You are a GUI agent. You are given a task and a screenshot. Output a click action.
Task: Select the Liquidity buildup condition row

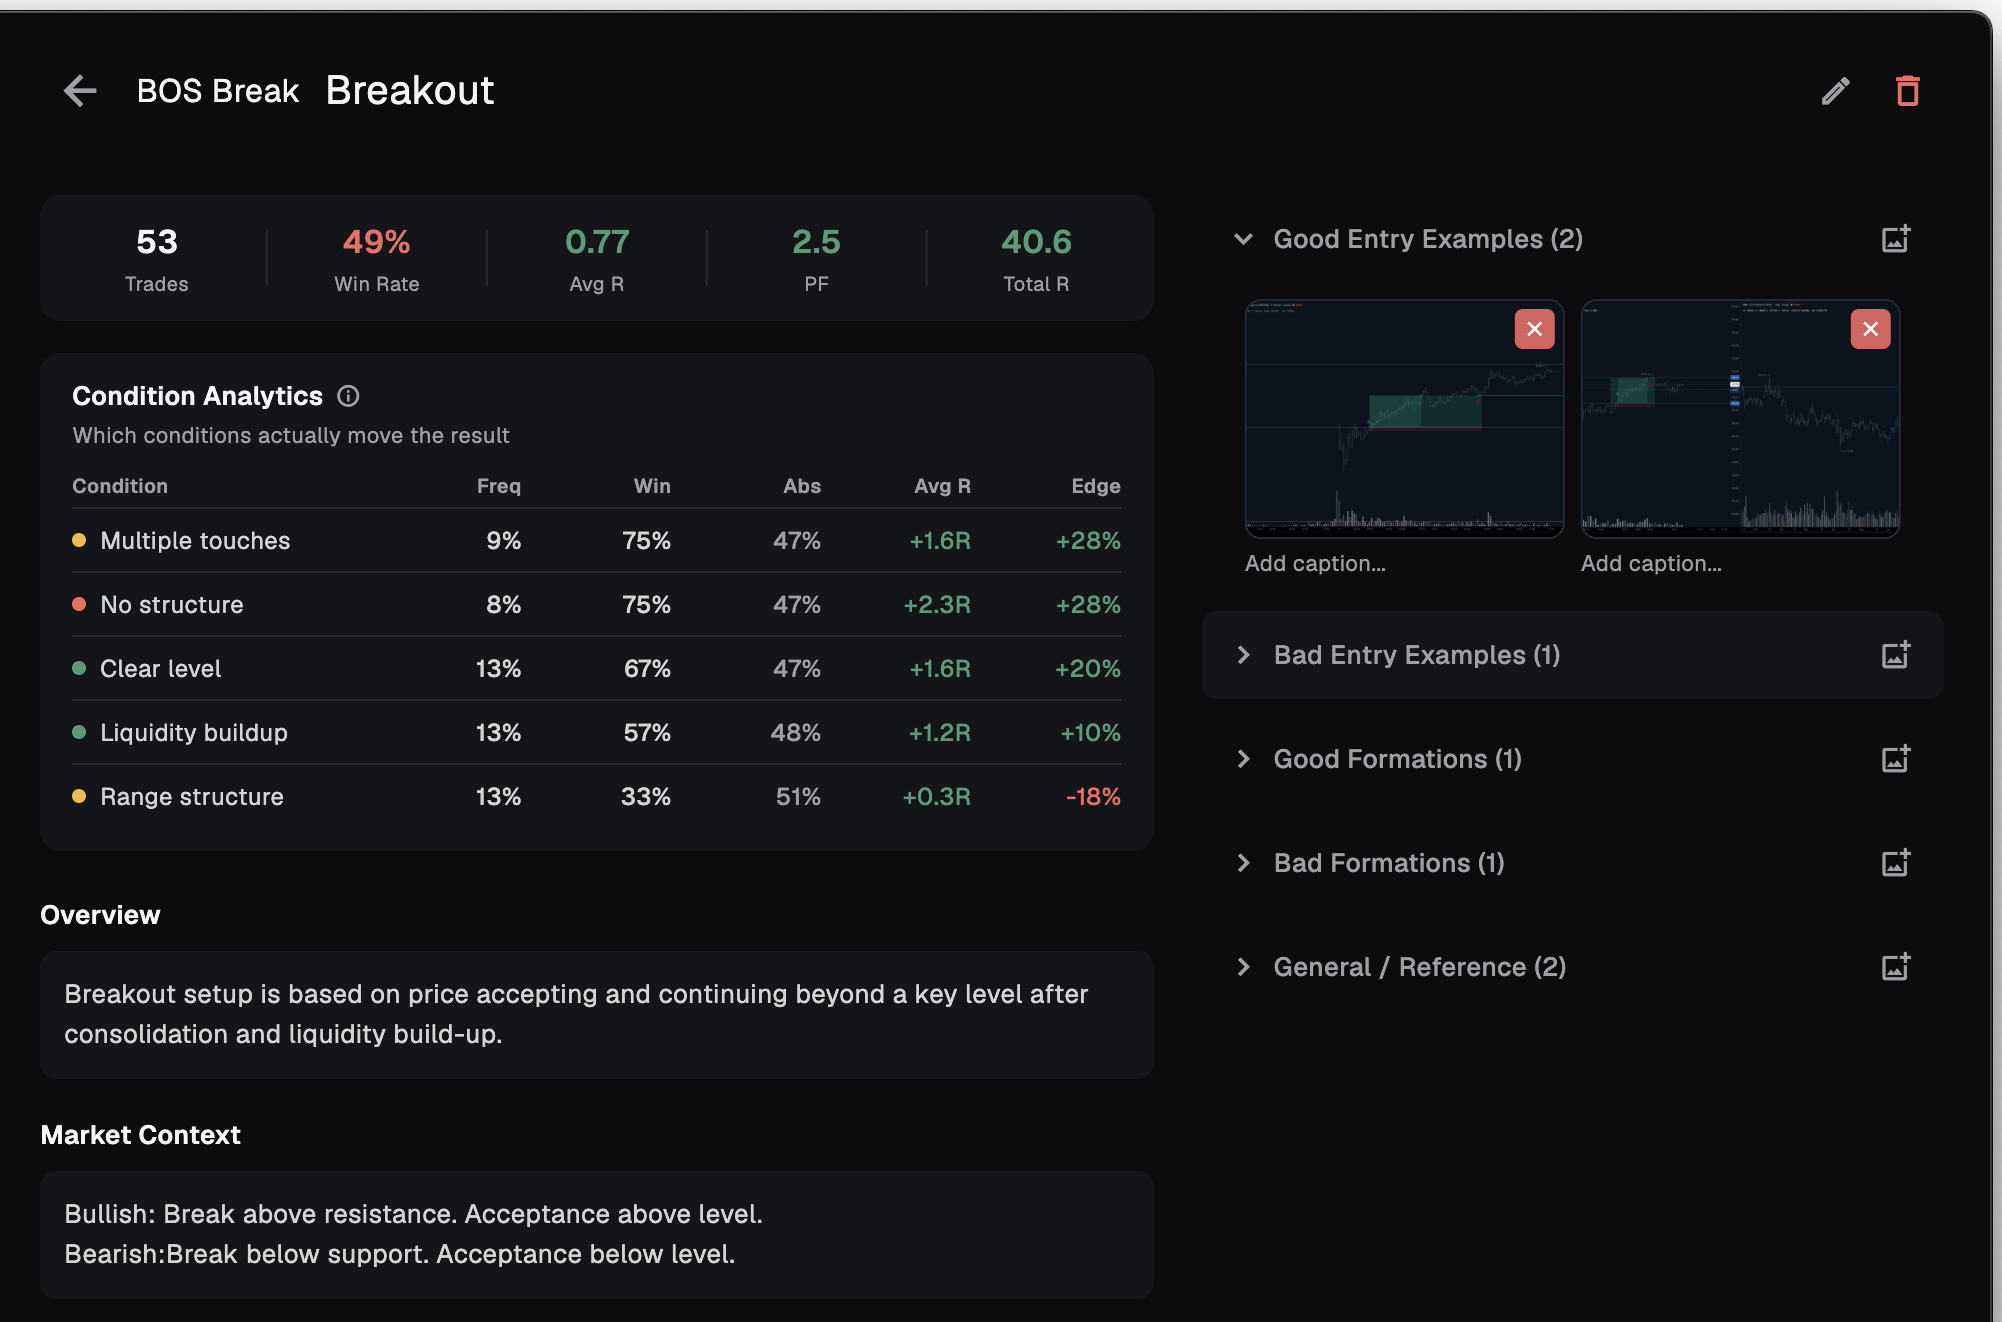597,733
